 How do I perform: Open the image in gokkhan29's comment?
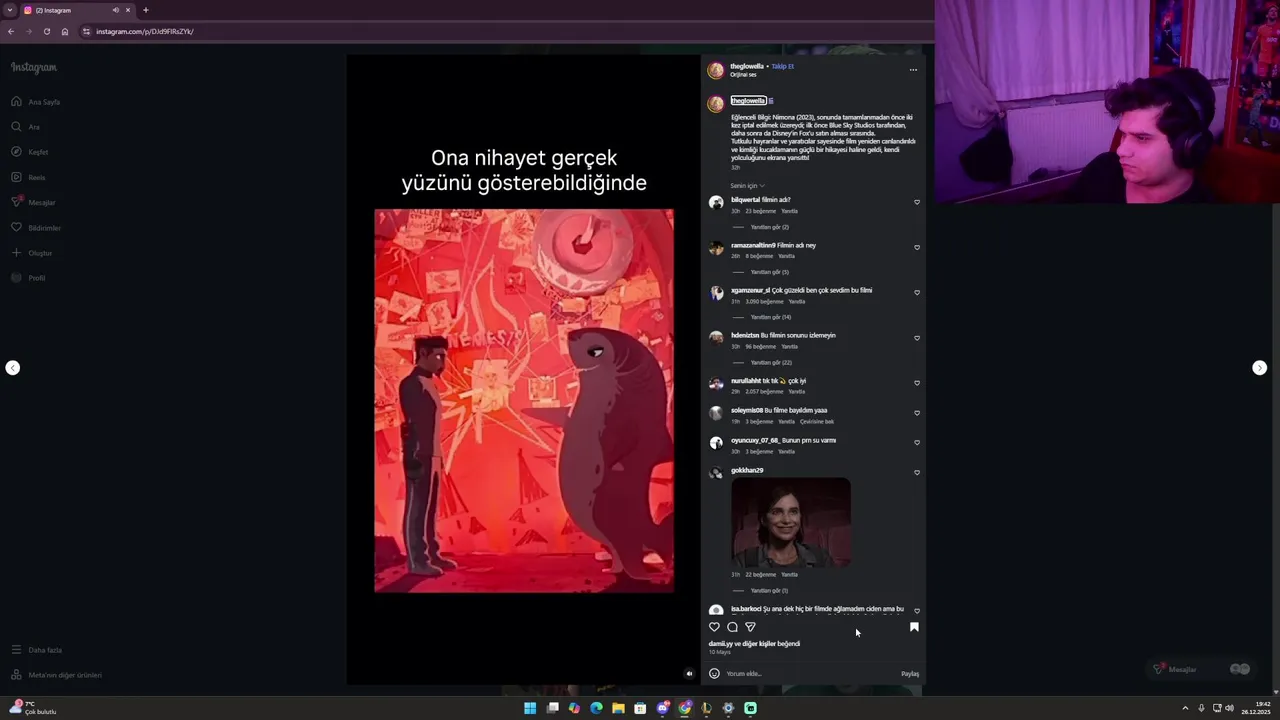click(791, 522)
